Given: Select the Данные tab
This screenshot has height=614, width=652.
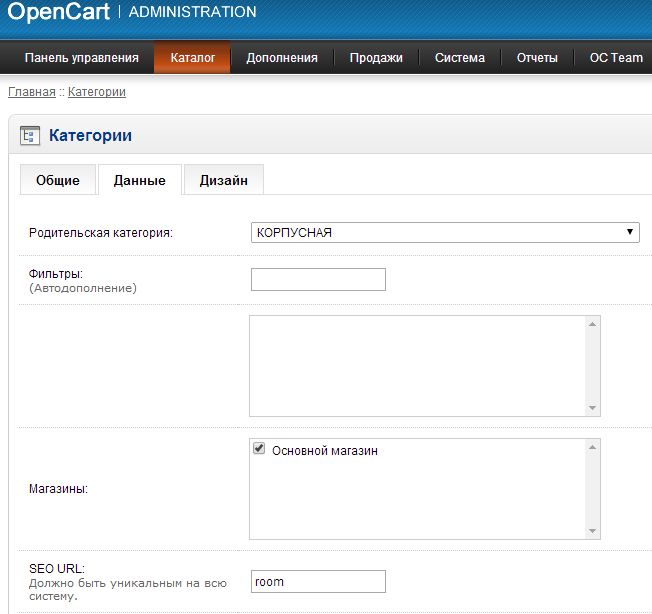Looking at the screenshot, I should pyautogui.click(x=140, y=180).
